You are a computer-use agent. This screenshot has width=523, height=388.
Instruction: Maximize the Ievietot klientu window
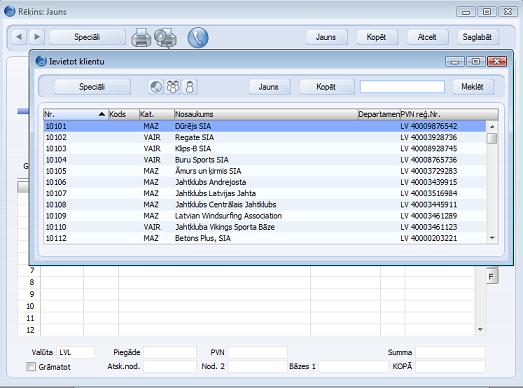(x=476, y=62)
